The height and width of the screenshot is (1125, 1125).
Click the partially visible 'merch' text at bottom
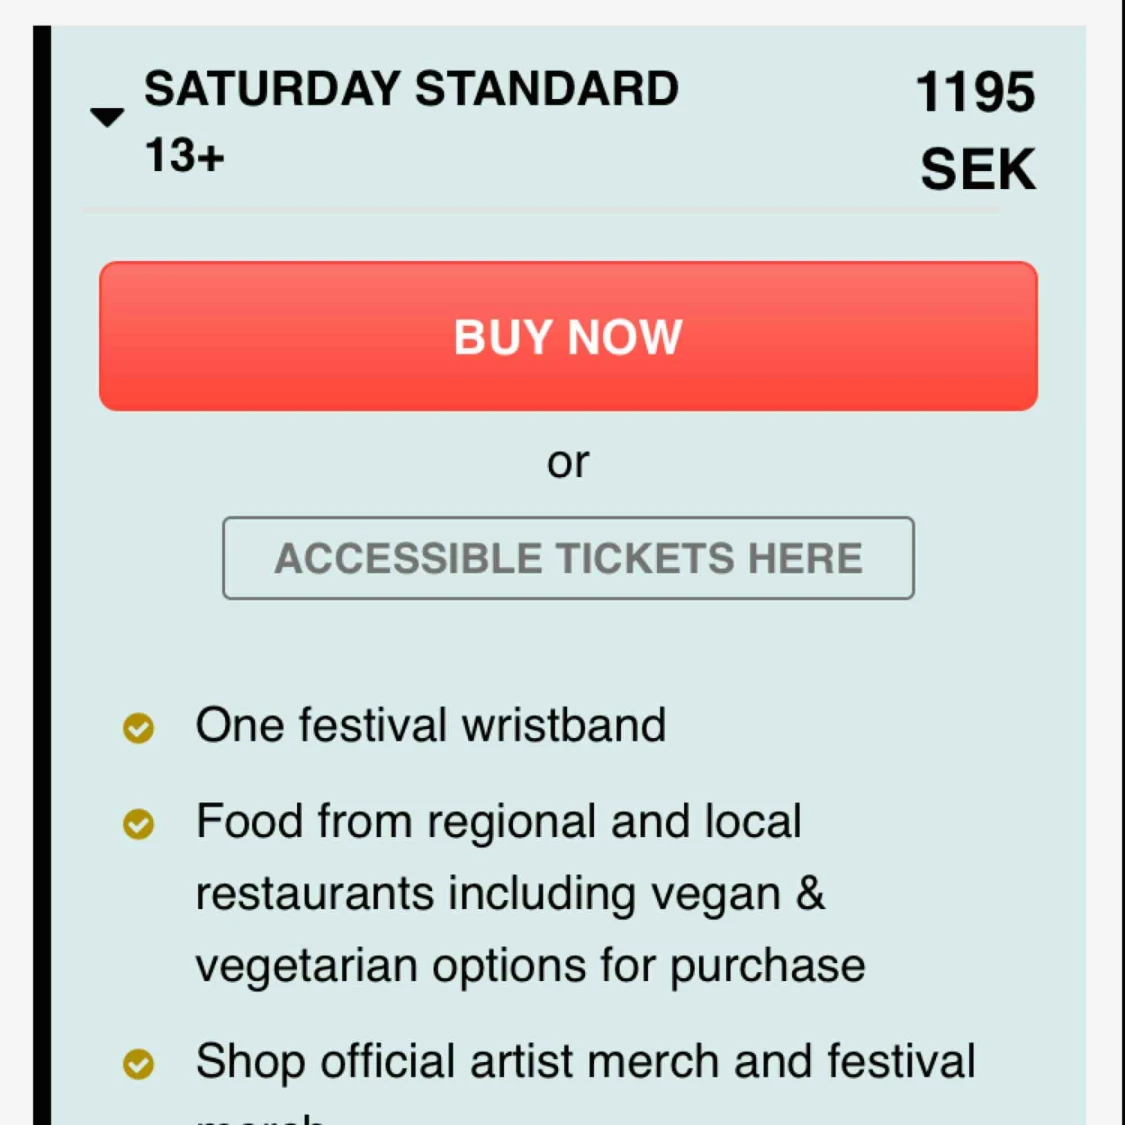(x=261, y=1116)
